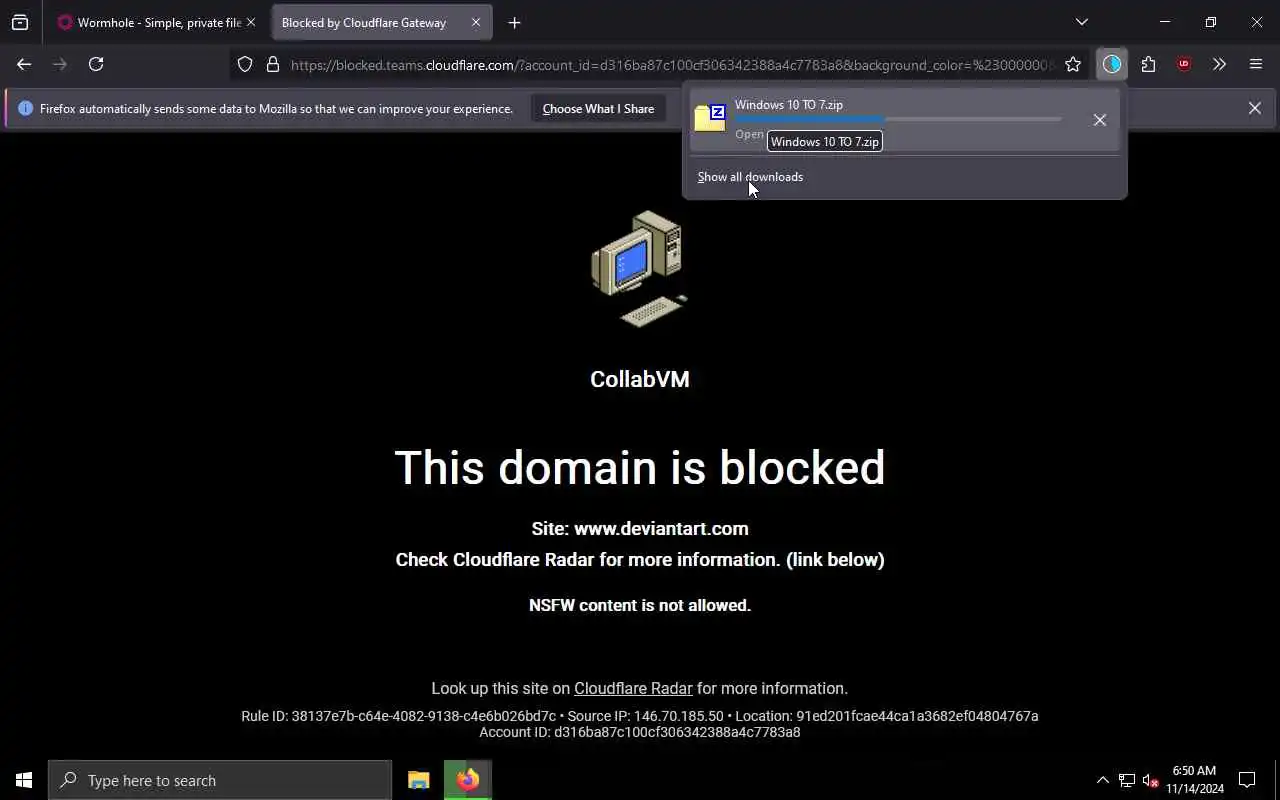Click Firefox icon in taskbar
This screenshot has width=1280, height=800.
468,780
